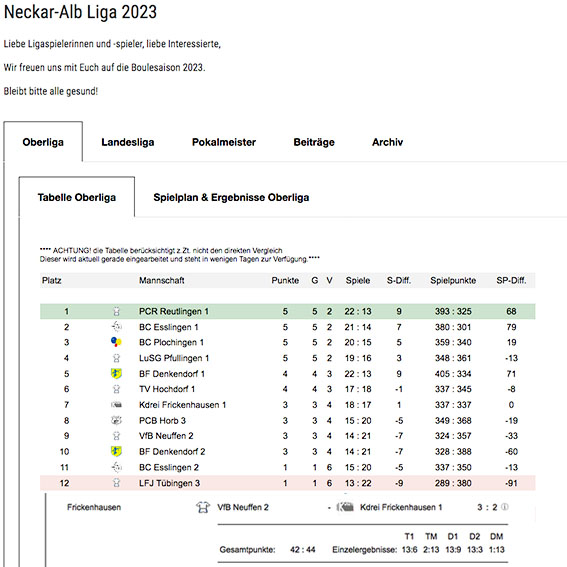Click the BF Denkendorf 2 team name
This screenshot has height=567, width=567.
point(172,451)
